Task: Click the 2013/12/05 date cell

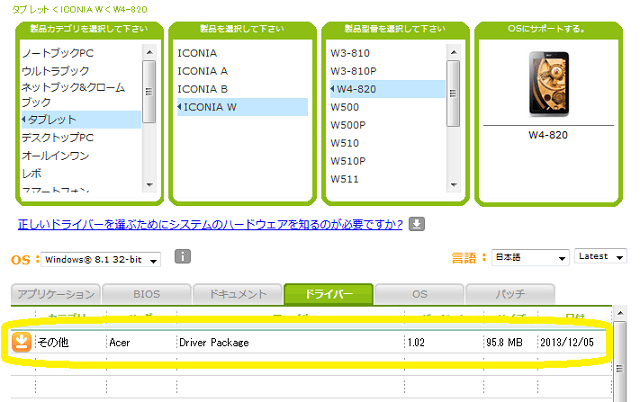Action: [x=574, y=342]
